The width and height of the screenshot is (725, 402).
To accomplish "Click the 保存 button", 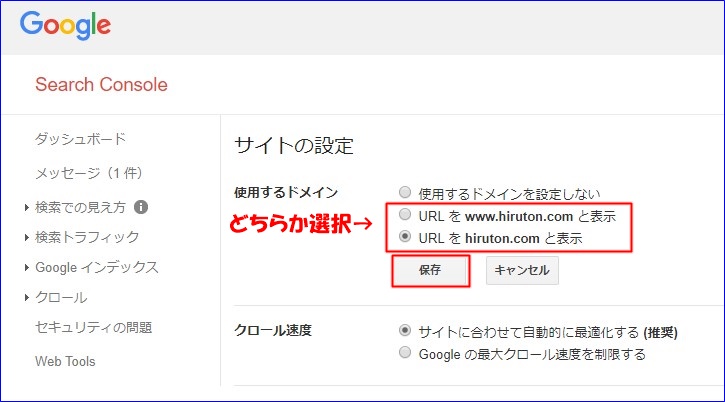I will click(x=430, y=270).
